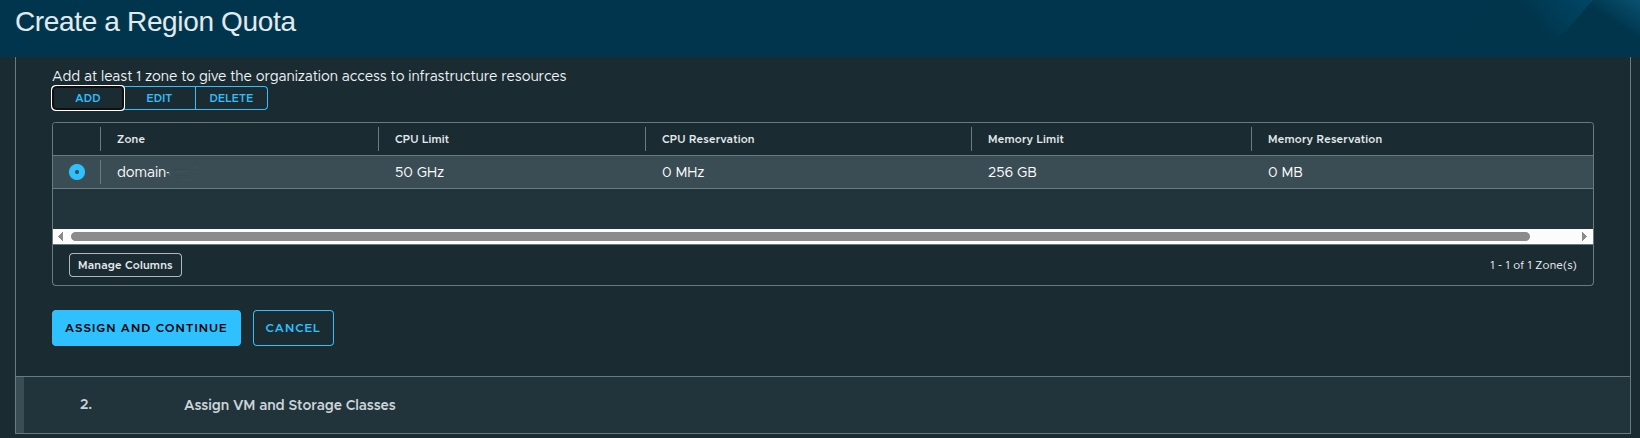Viewport: 1640px width, 438px height.
Task: Click the EDIT zone button
Action: (159, 98)
